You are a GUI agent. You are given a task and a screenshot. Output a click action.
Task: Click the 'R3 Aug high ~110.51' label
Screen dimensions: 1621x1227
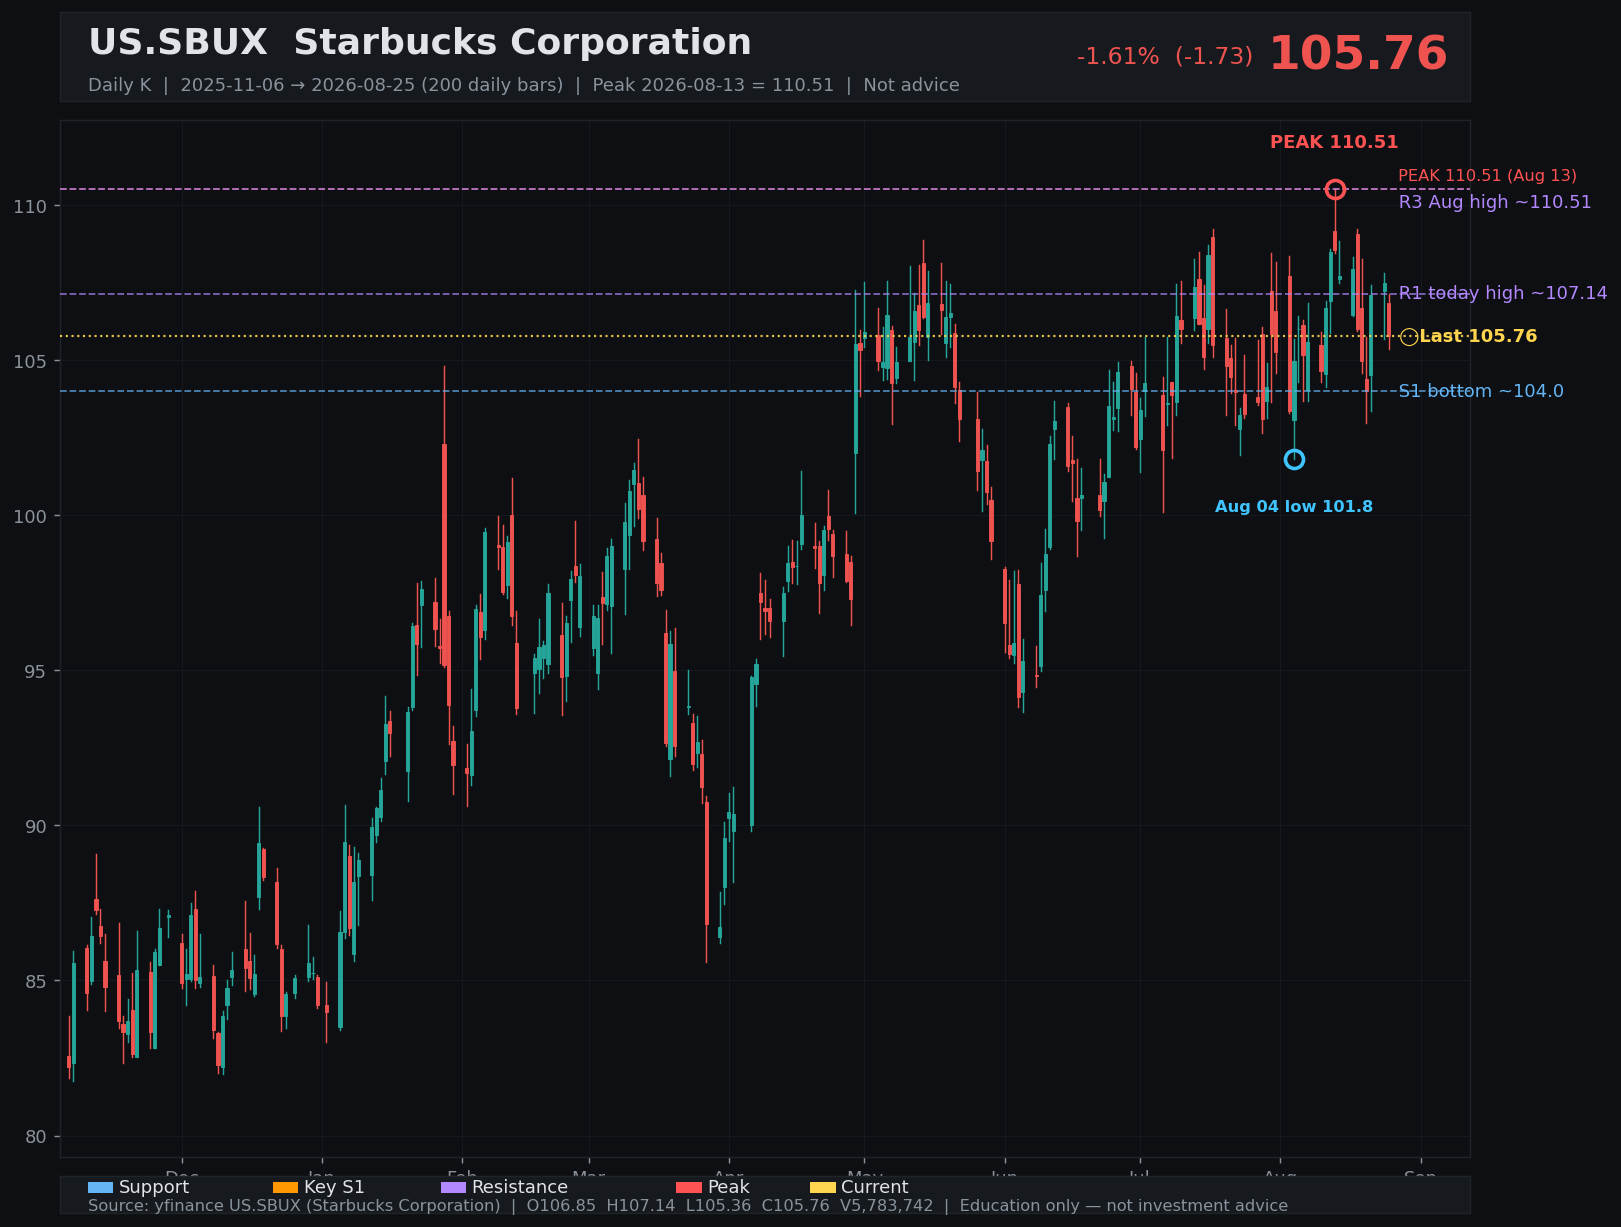click(1495, 202)
